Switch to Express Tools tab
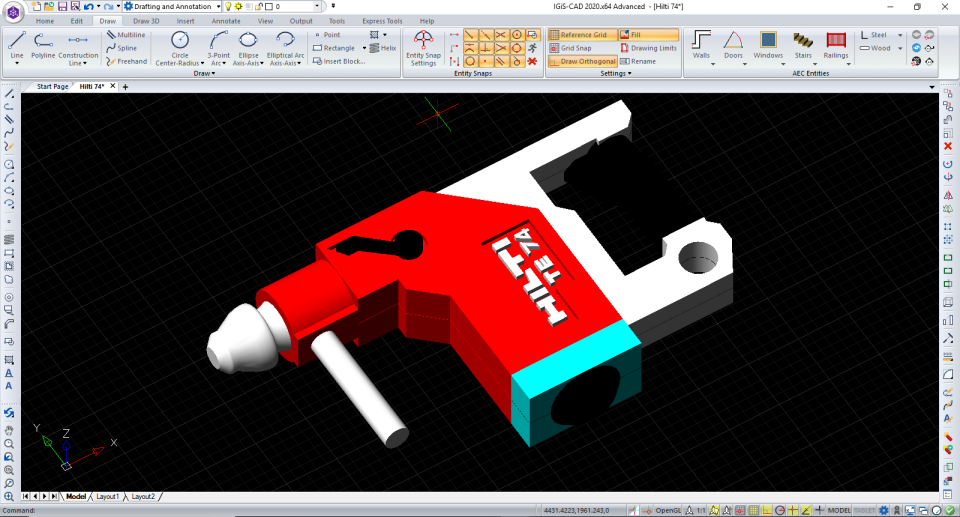The height and width of the screenshot is (517, 960). 382,21
